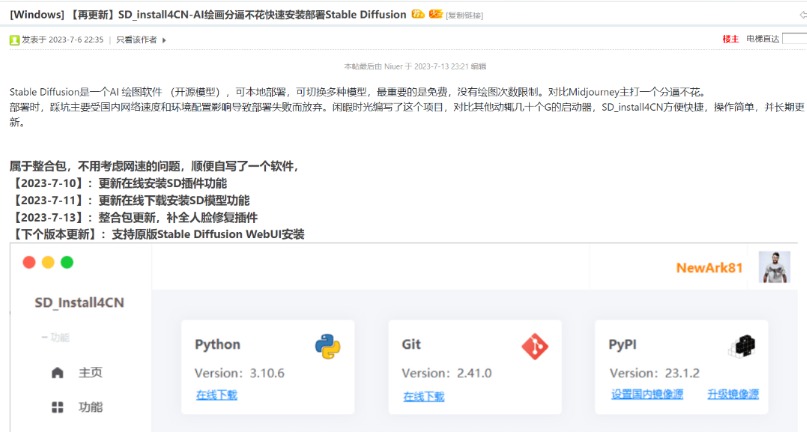This screenshot has height=432, width=807.
Task: Click 在线下载 link under Python
Action: pos(217,395)
